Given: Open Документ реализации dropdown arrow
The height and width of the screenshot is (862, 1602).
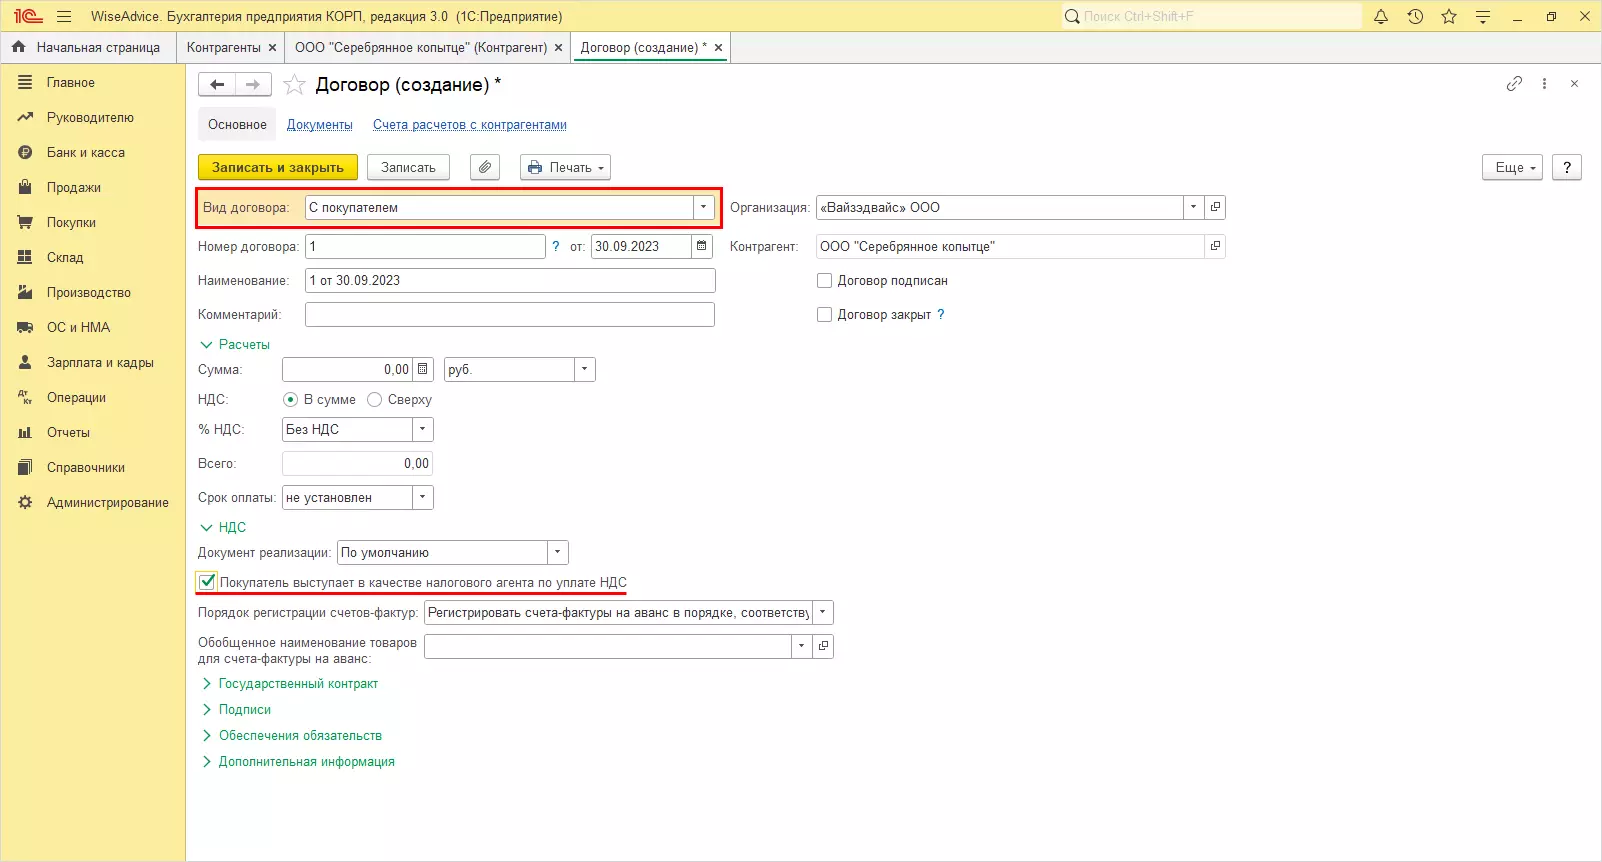Looking at the screenshot, I should click(x=558, y=552).
